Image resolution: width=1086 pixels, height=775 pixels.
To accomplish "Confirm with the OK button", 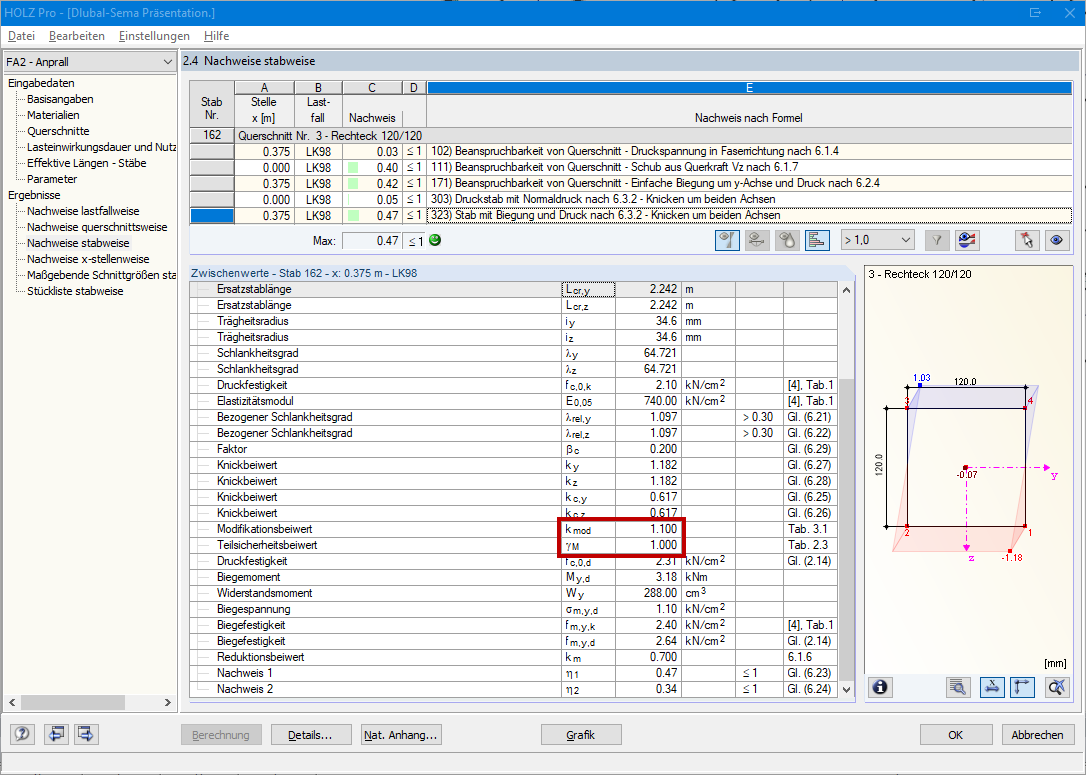I will [x=956, y=735].
